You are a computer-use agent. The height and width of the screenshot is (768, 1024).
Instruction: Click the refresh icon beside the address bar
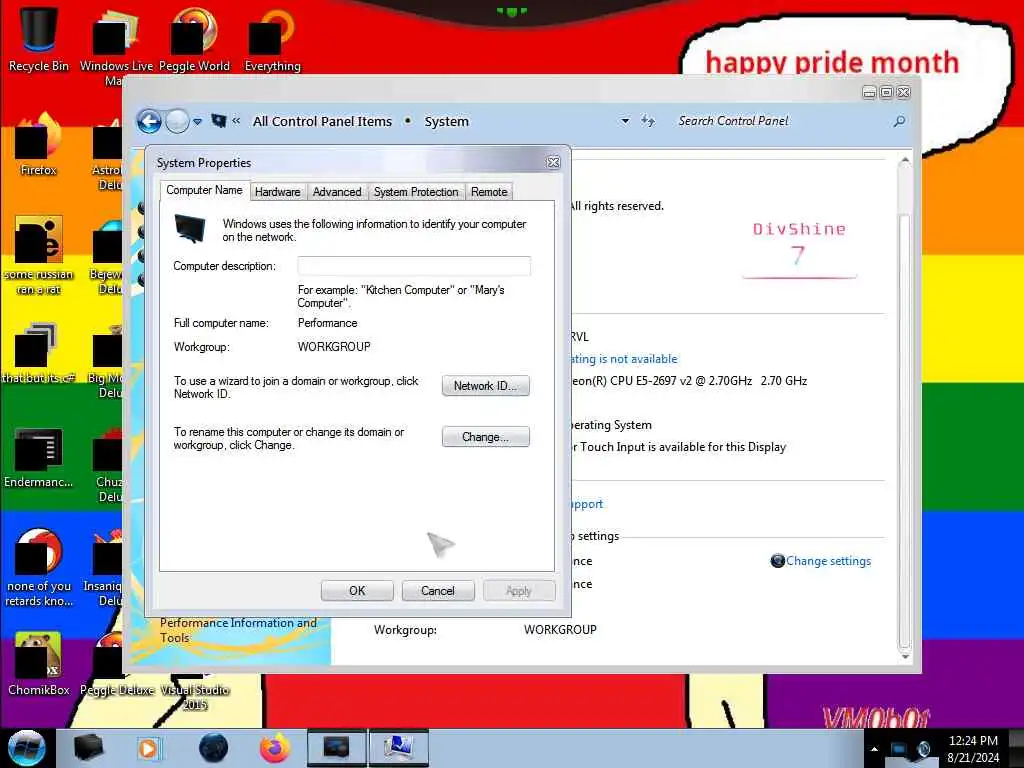[x=647, y=121]
